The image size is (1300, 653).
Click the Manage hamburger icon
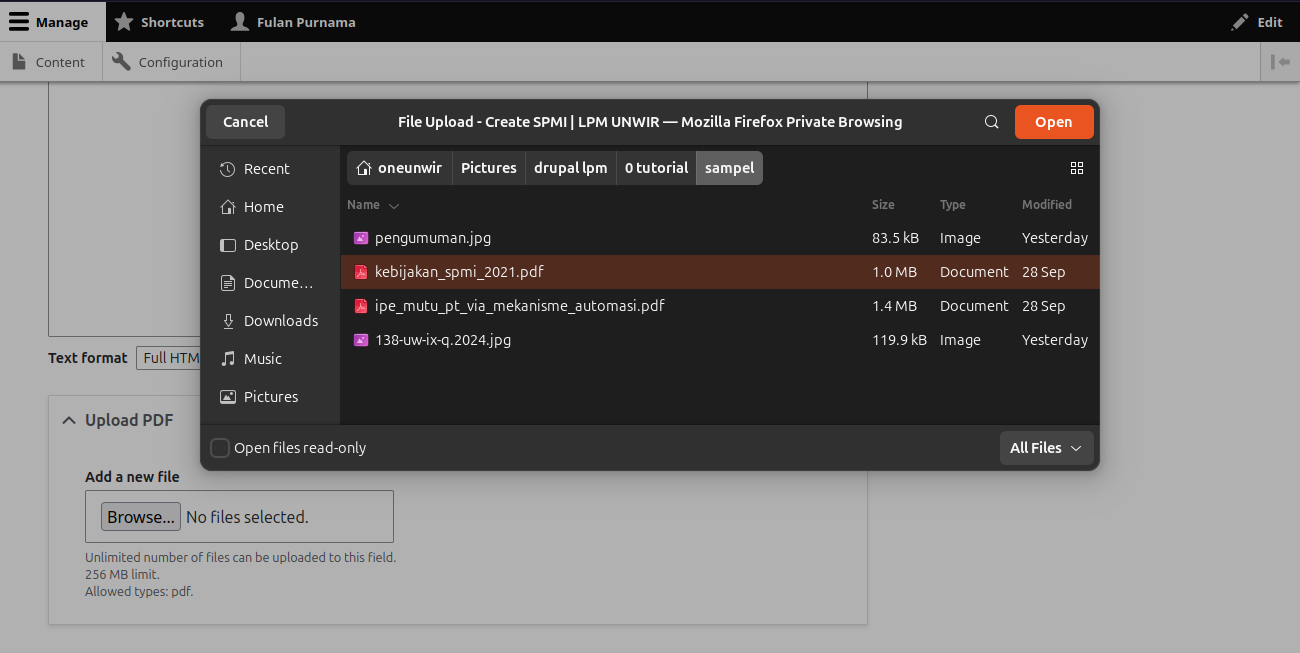point(19,21)
